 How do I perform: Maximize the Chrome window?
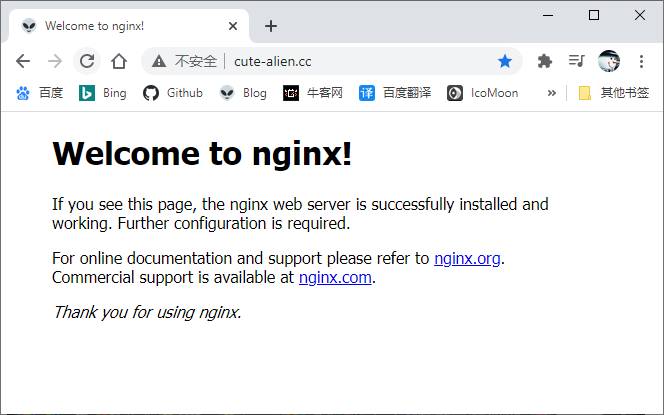pyautogui.click(x=594, y=15)
